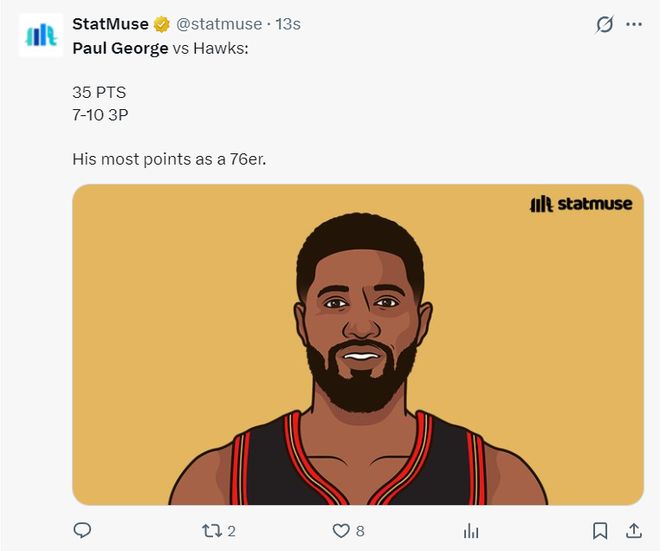Screen dimensions: 660x551
Task: Toggle repost with the arrows icon
Action: tap(212, 530)
